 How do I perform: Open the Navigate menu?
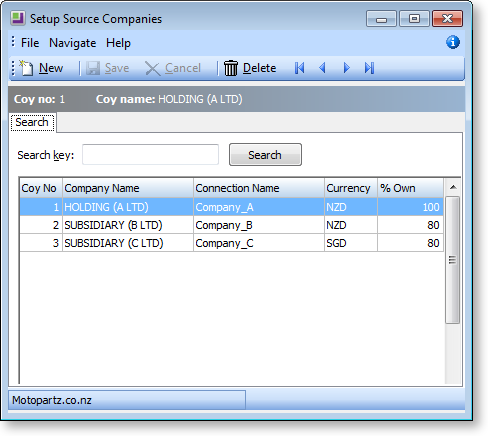[73, 43]
